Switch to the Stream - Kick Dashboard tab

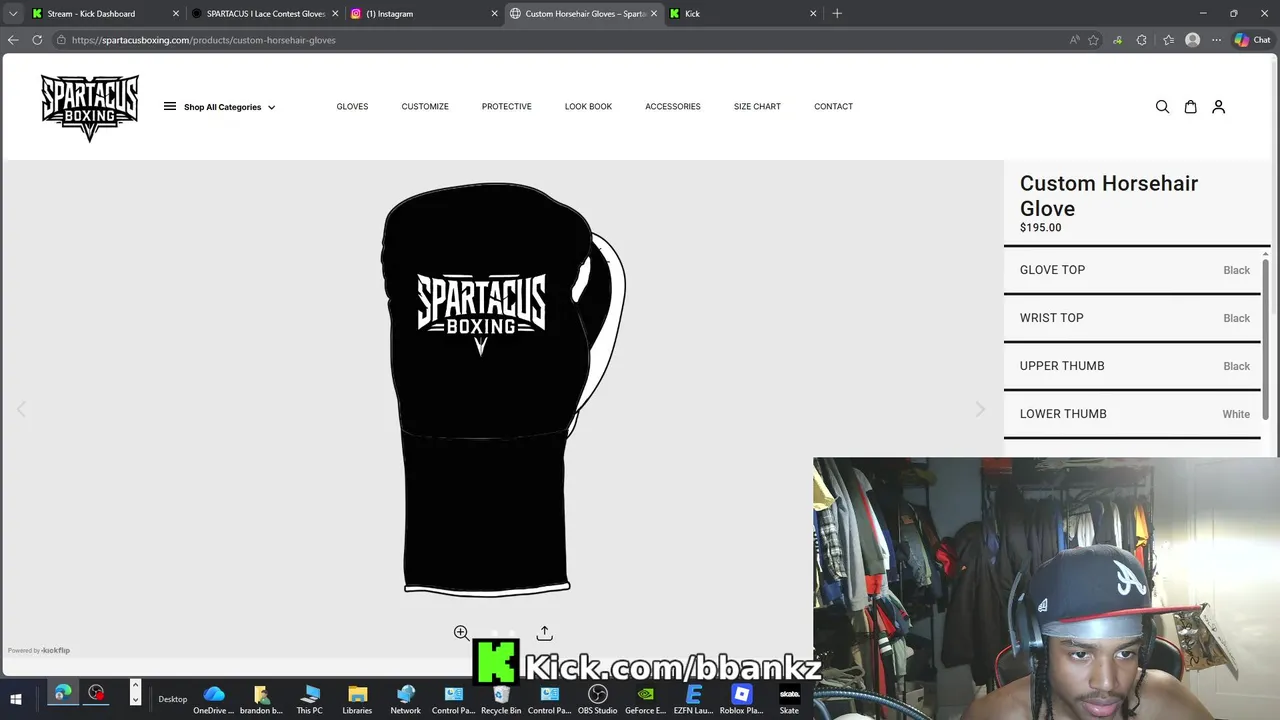click(x=105, y=14)
